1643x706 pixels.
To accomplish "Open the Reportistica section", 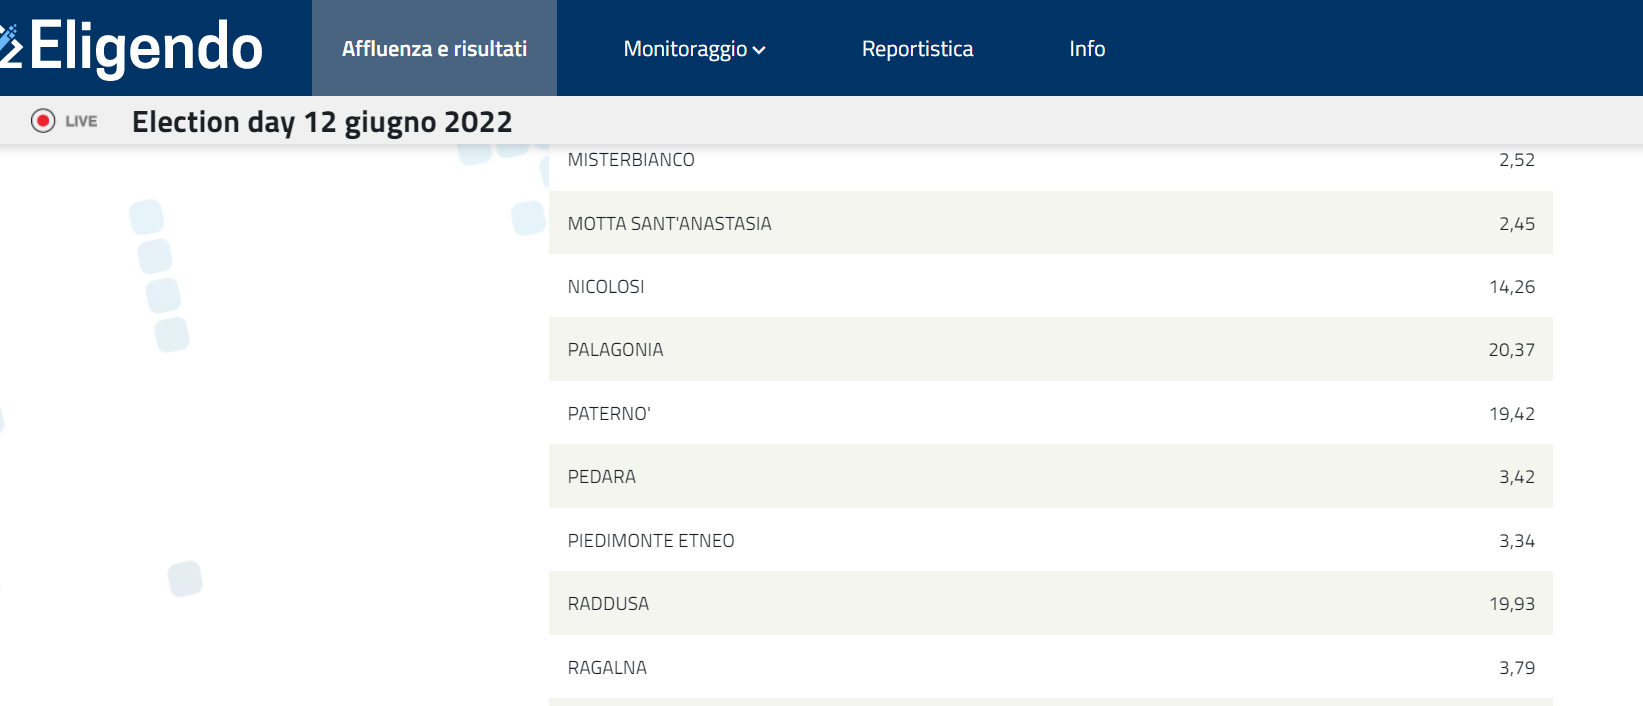I will point(916,48).
